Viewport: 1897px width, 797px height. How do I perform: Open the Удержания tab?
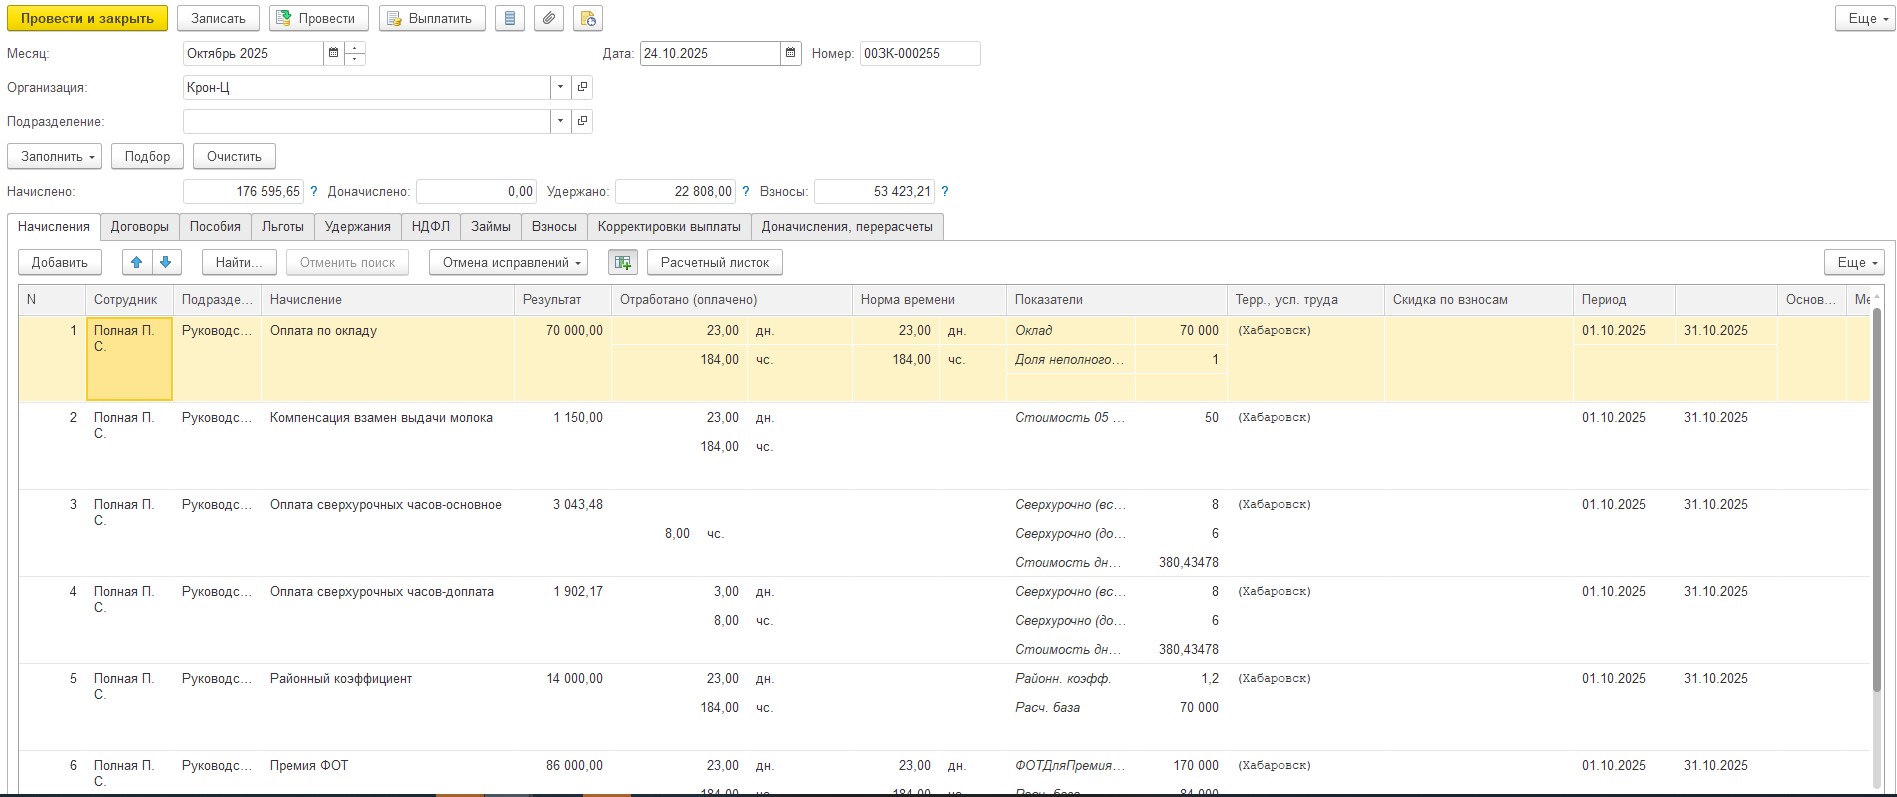(x=357, y=227)
